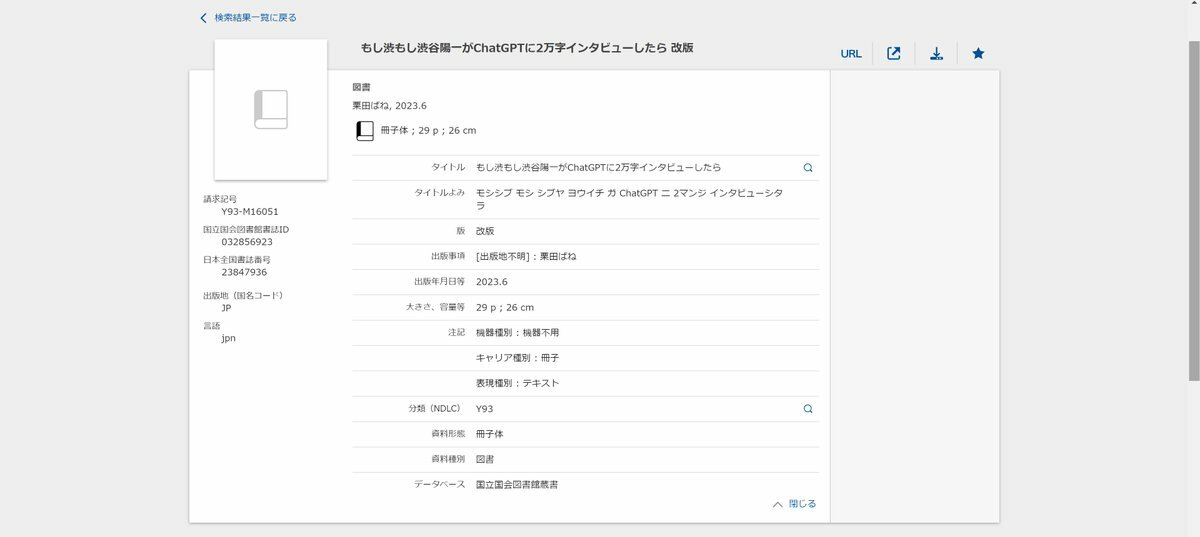The image size is (1200, 537).
Task: Click the open-in-new-window icon
Action: click(x=894, y=54)
